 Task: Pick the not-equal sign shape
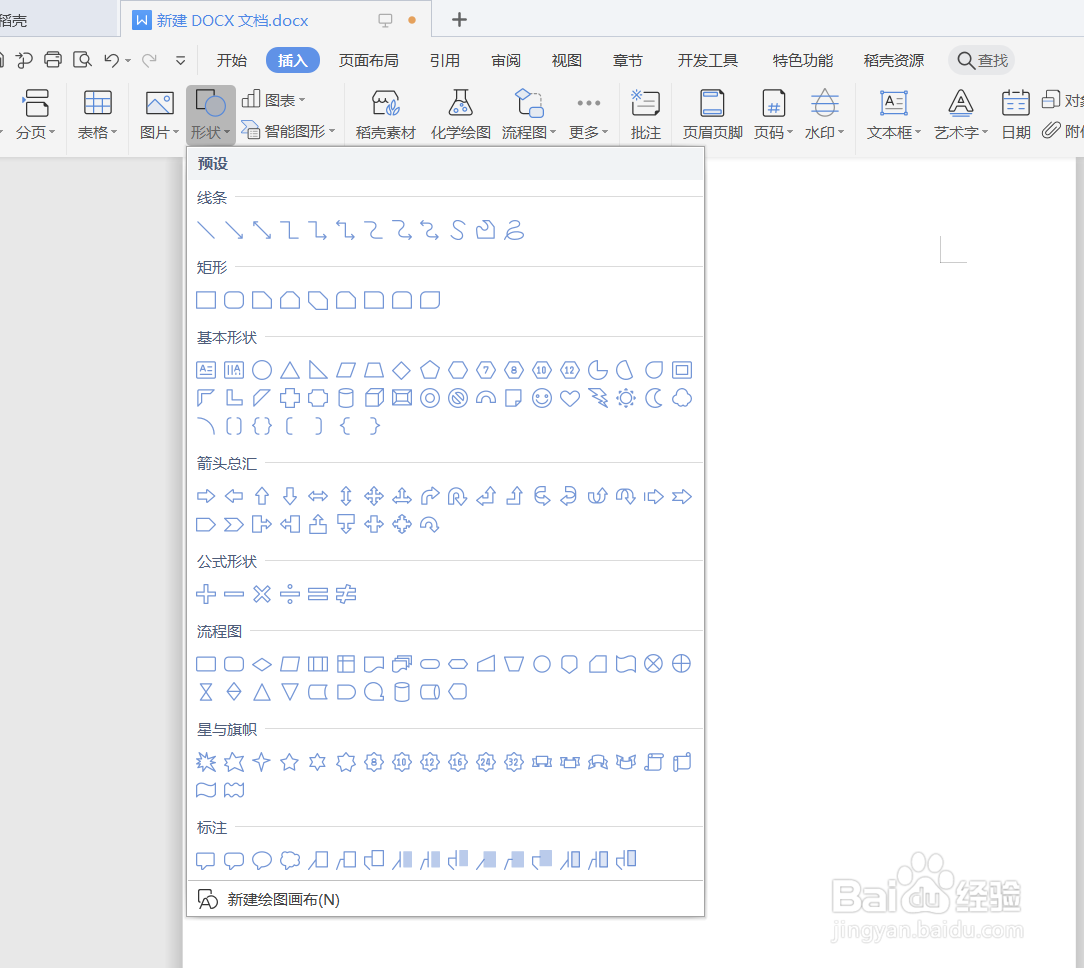point(346,594)
